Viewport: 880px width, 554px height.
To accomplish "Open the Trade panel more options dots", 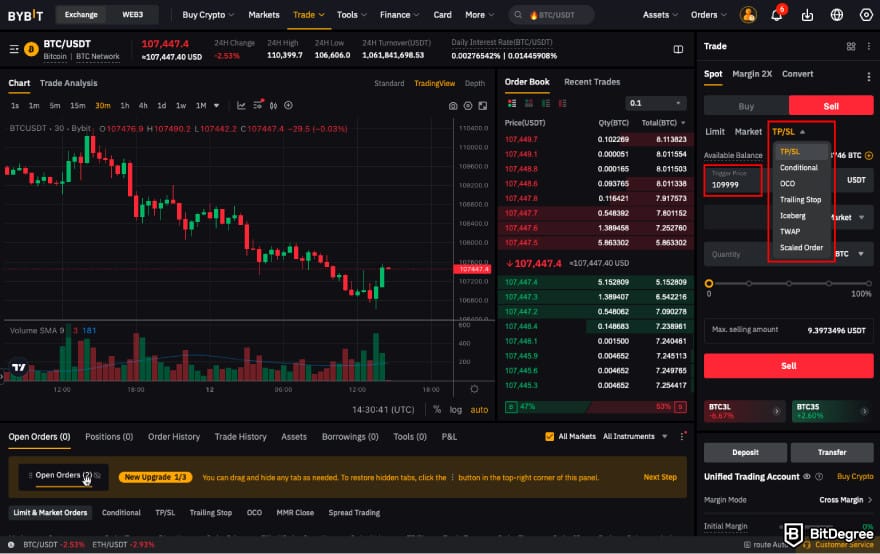I will coord(868,47).
